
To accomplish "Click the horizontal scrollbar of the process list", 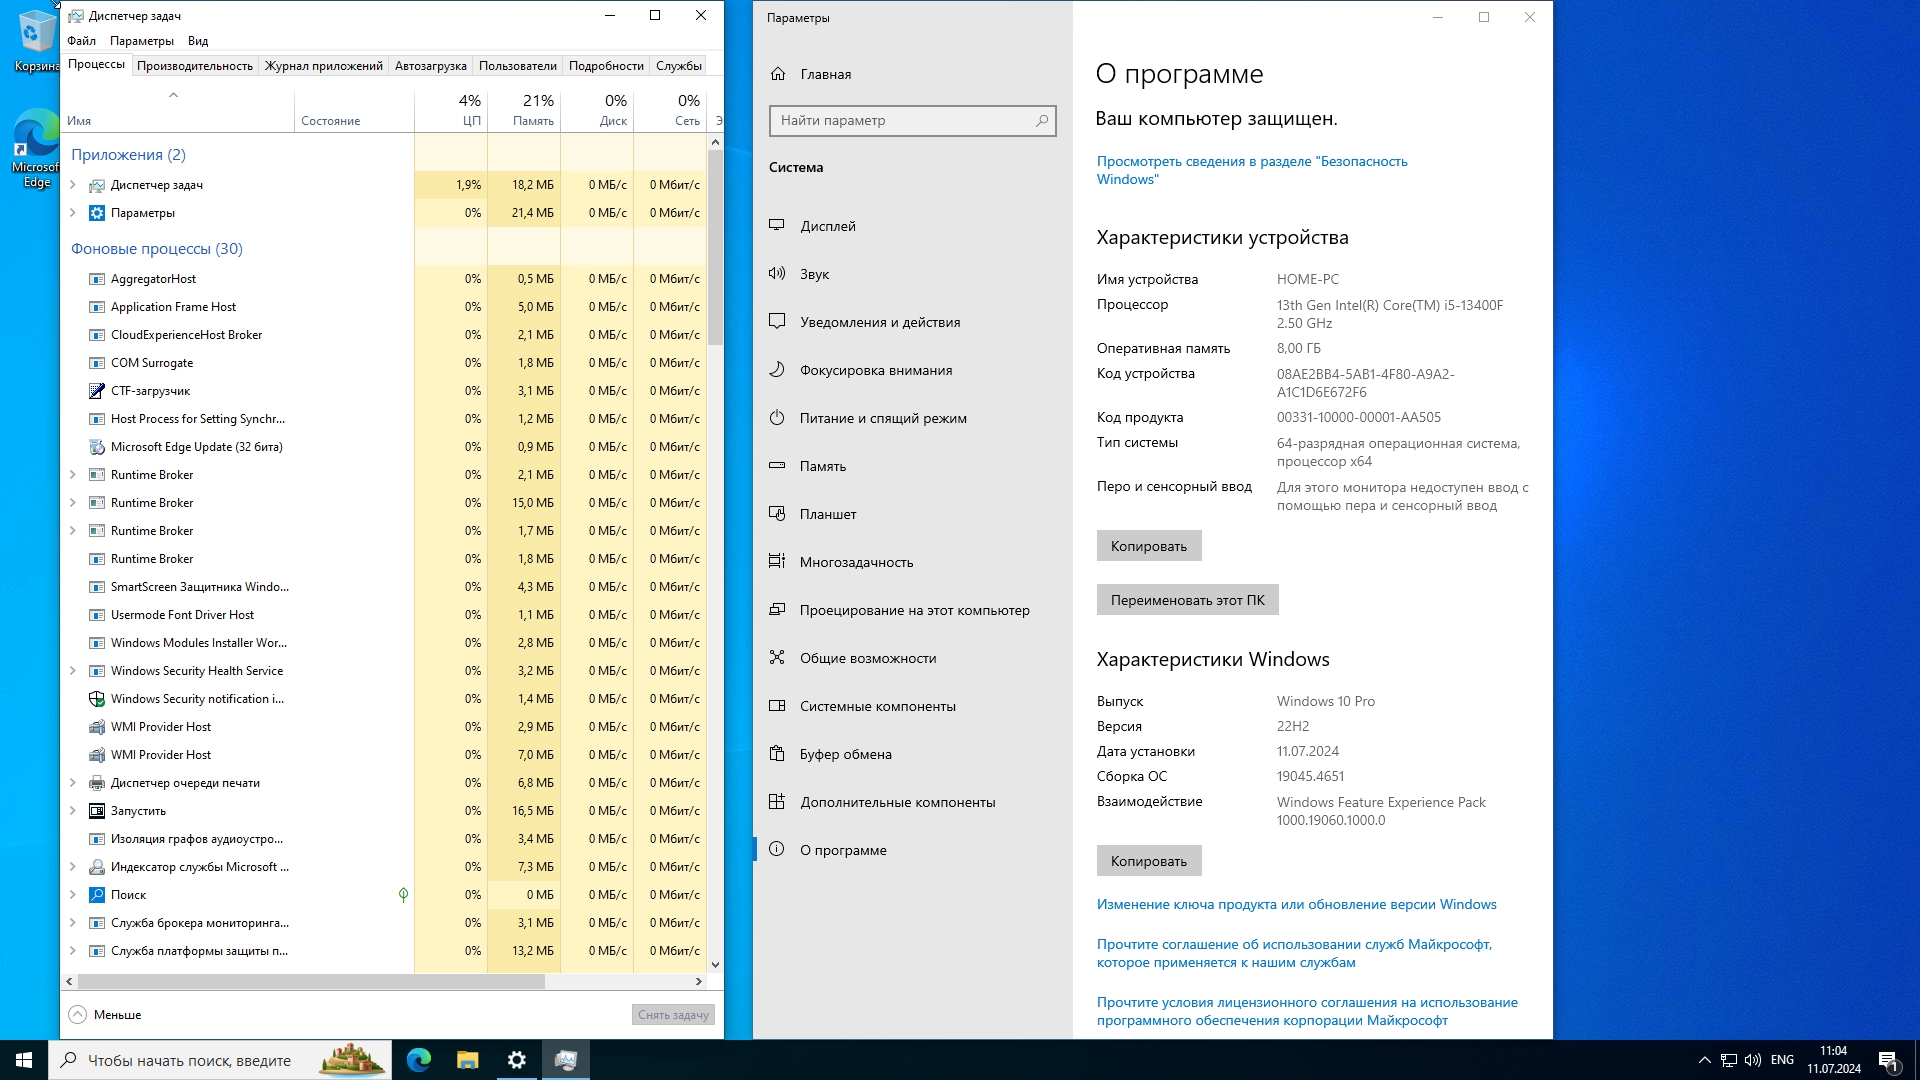I will pos(311,982).
